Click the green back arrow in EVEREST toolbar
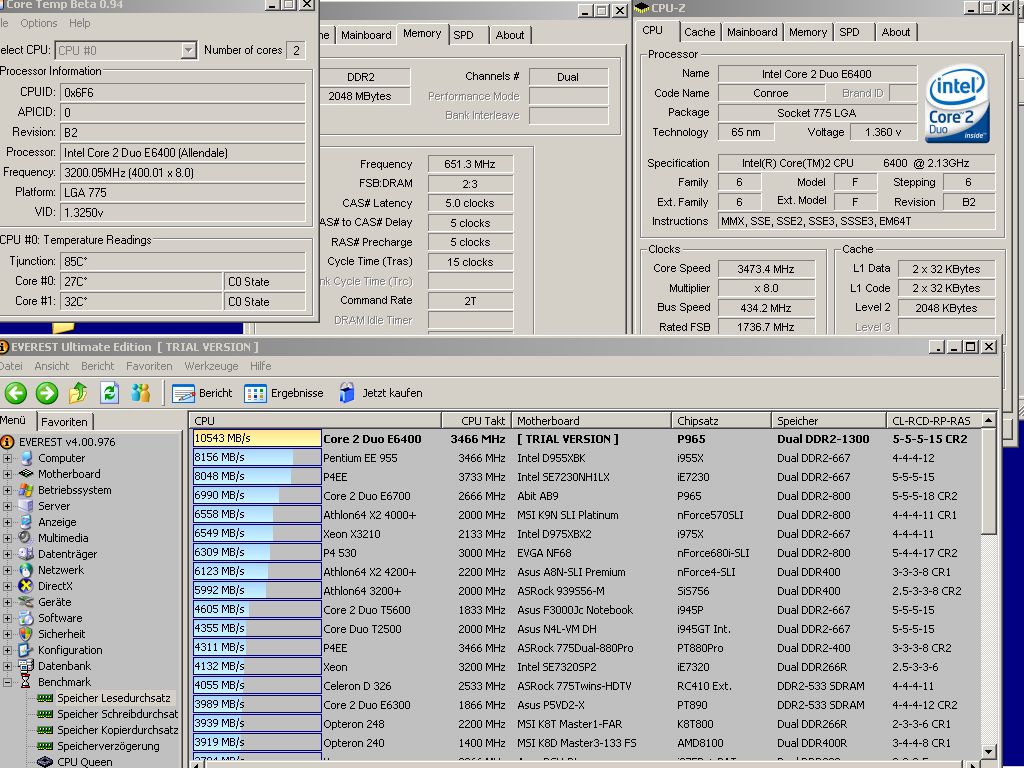Image resolution: width=1024 pixels, height=768 pixels. tap(16, 393)
